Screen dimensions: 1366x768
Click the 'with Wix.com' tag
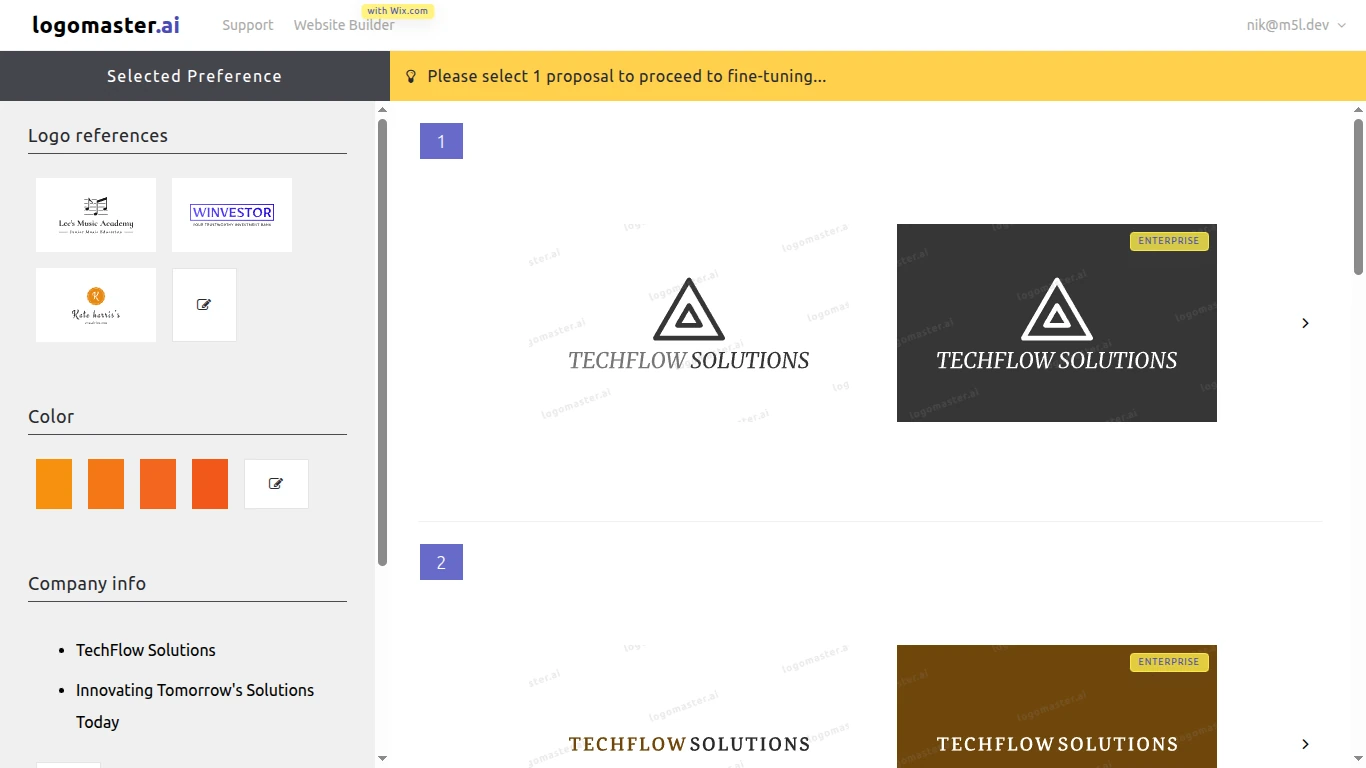[x=398, y=11]
